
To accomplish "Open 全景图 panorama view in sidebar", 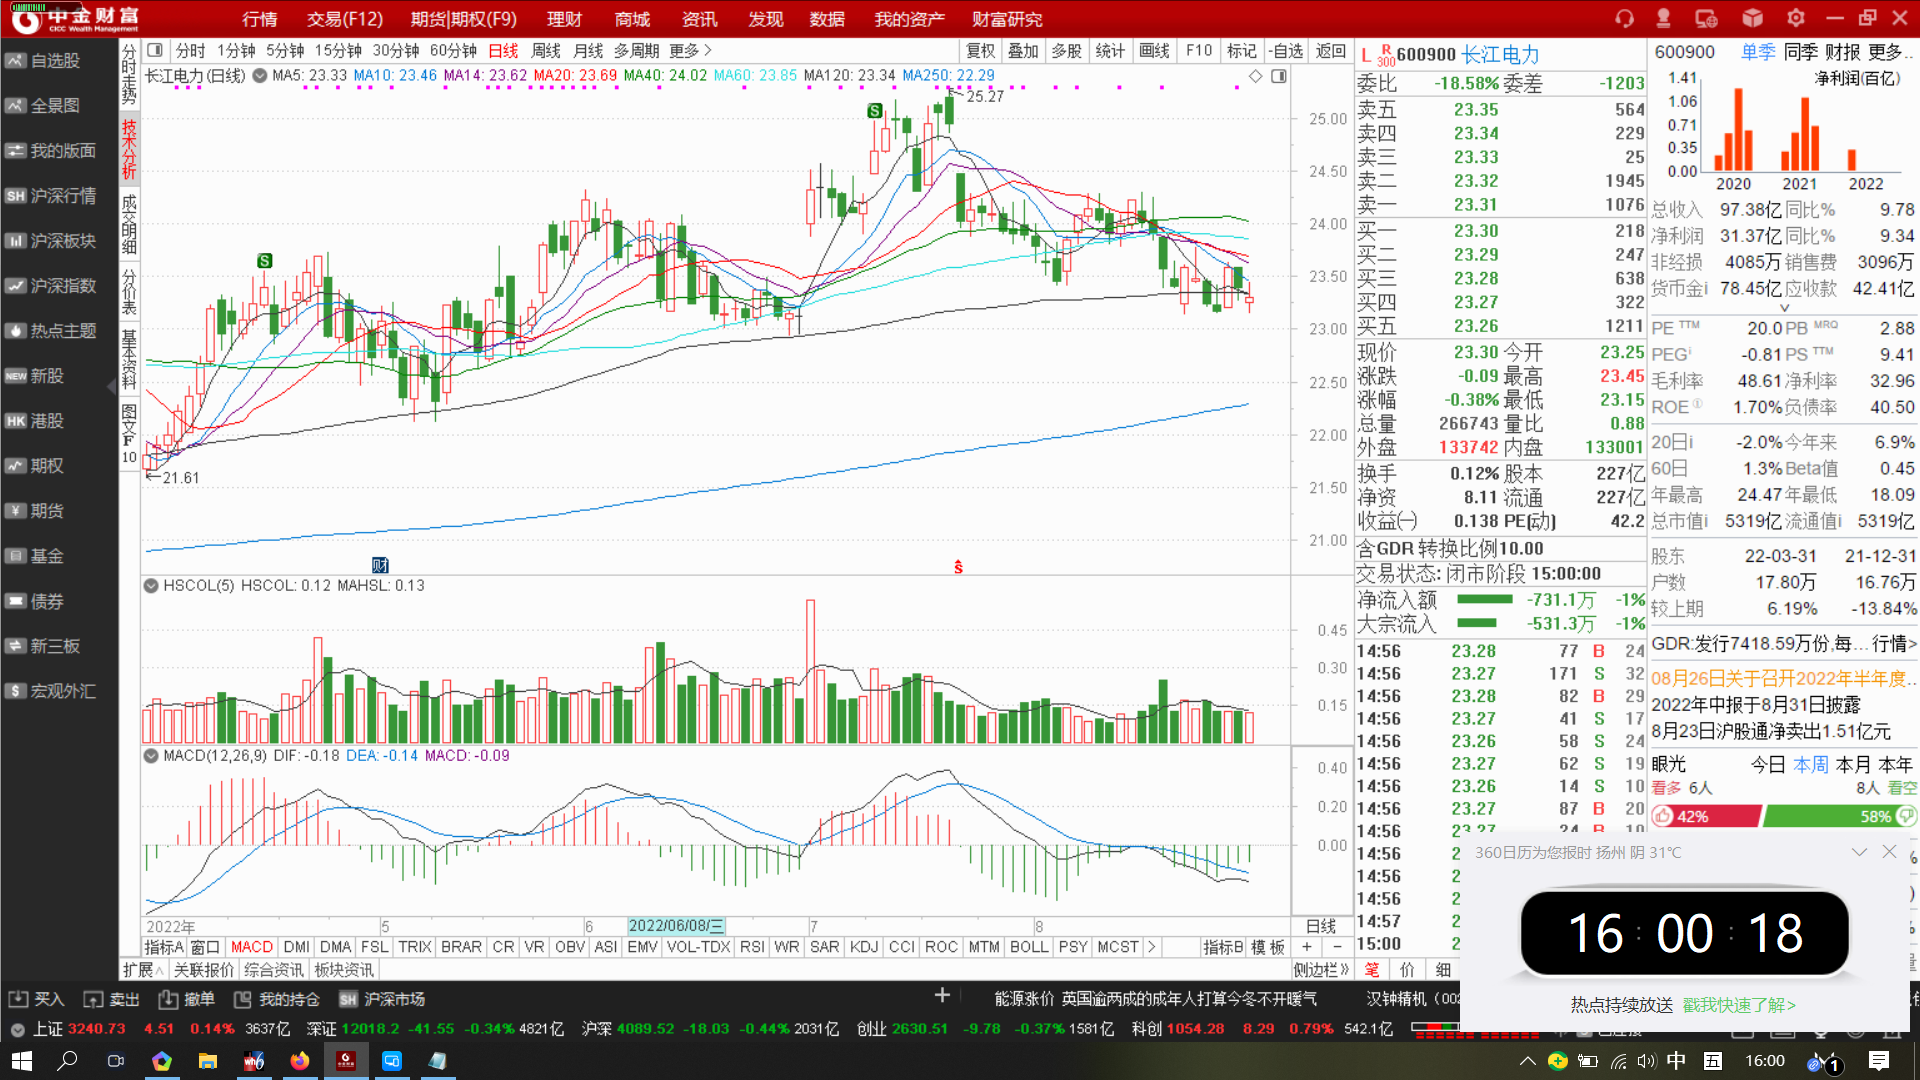I will click(x=56, y=106).
